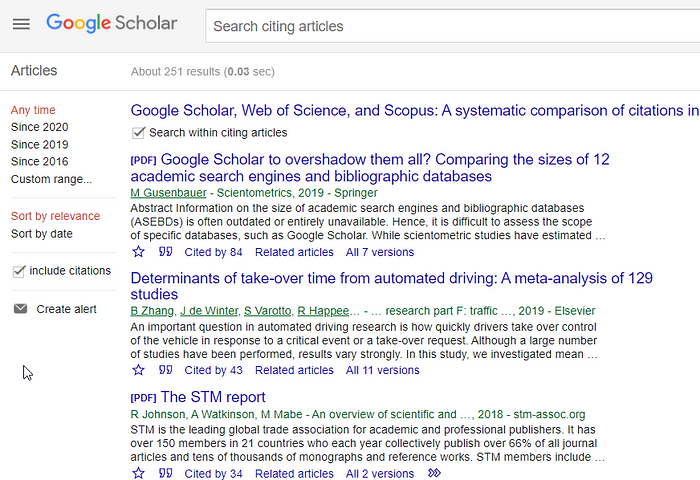Open author R Happee profile
The image size is (700, 480).
point(323,311)
